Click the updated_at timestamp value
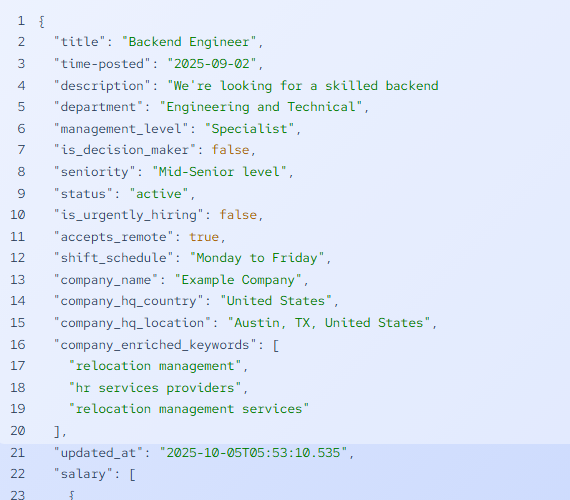 (x=253, y=453)
